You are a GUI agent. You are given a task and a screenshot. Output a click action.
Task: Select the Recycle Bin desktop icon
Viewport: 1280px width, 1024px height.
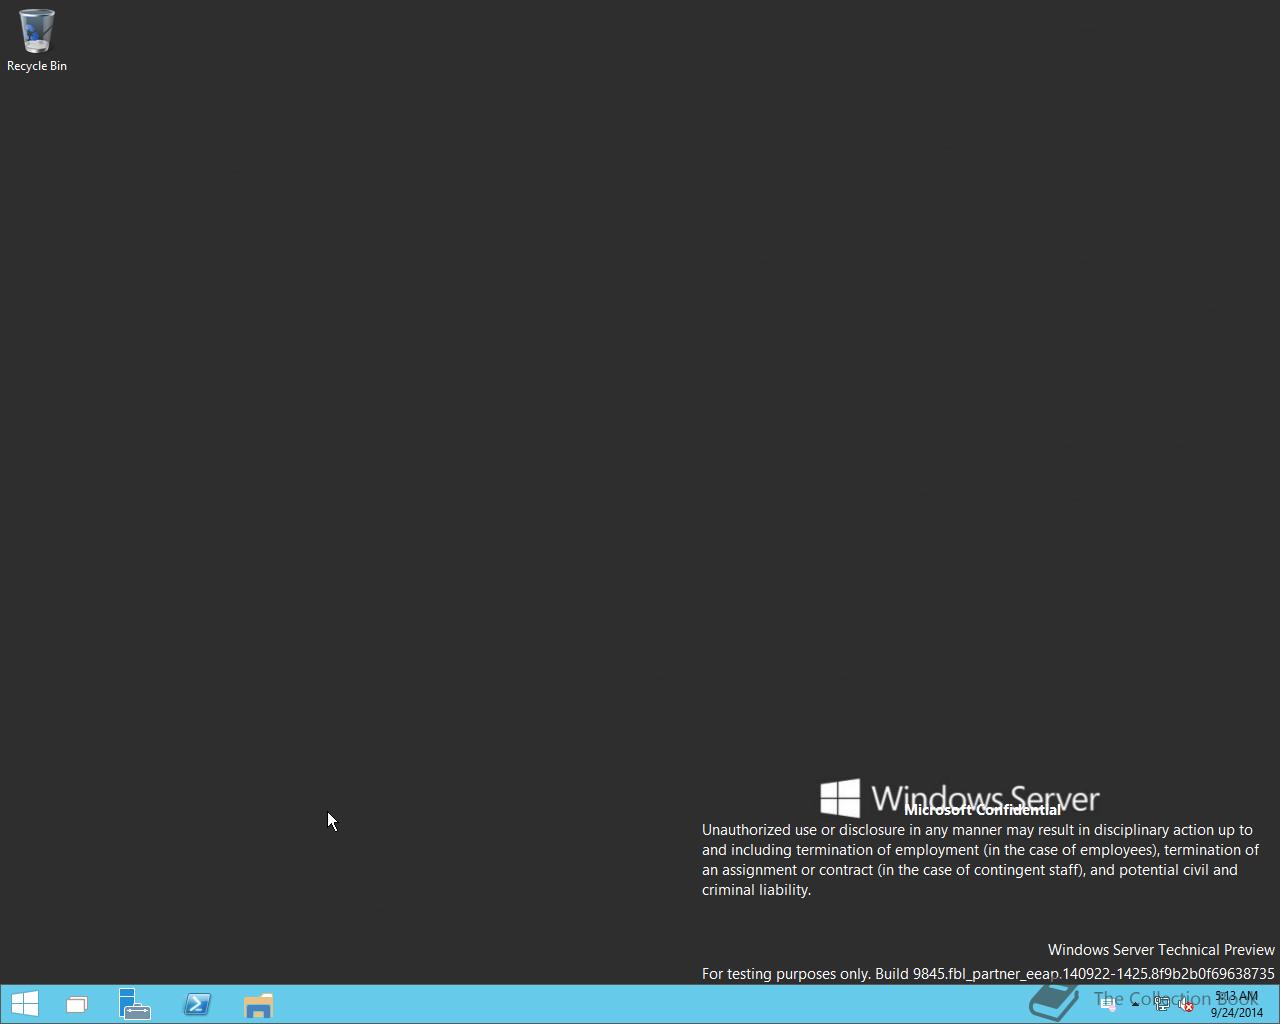(37, 41)
